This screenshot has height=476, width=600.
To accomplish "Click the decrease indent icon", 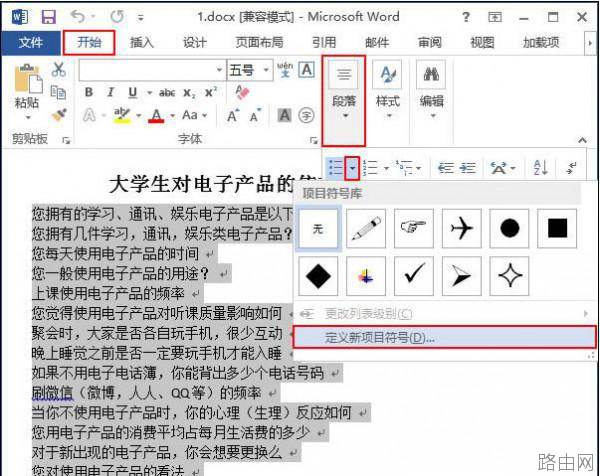I will pos(446,168).
